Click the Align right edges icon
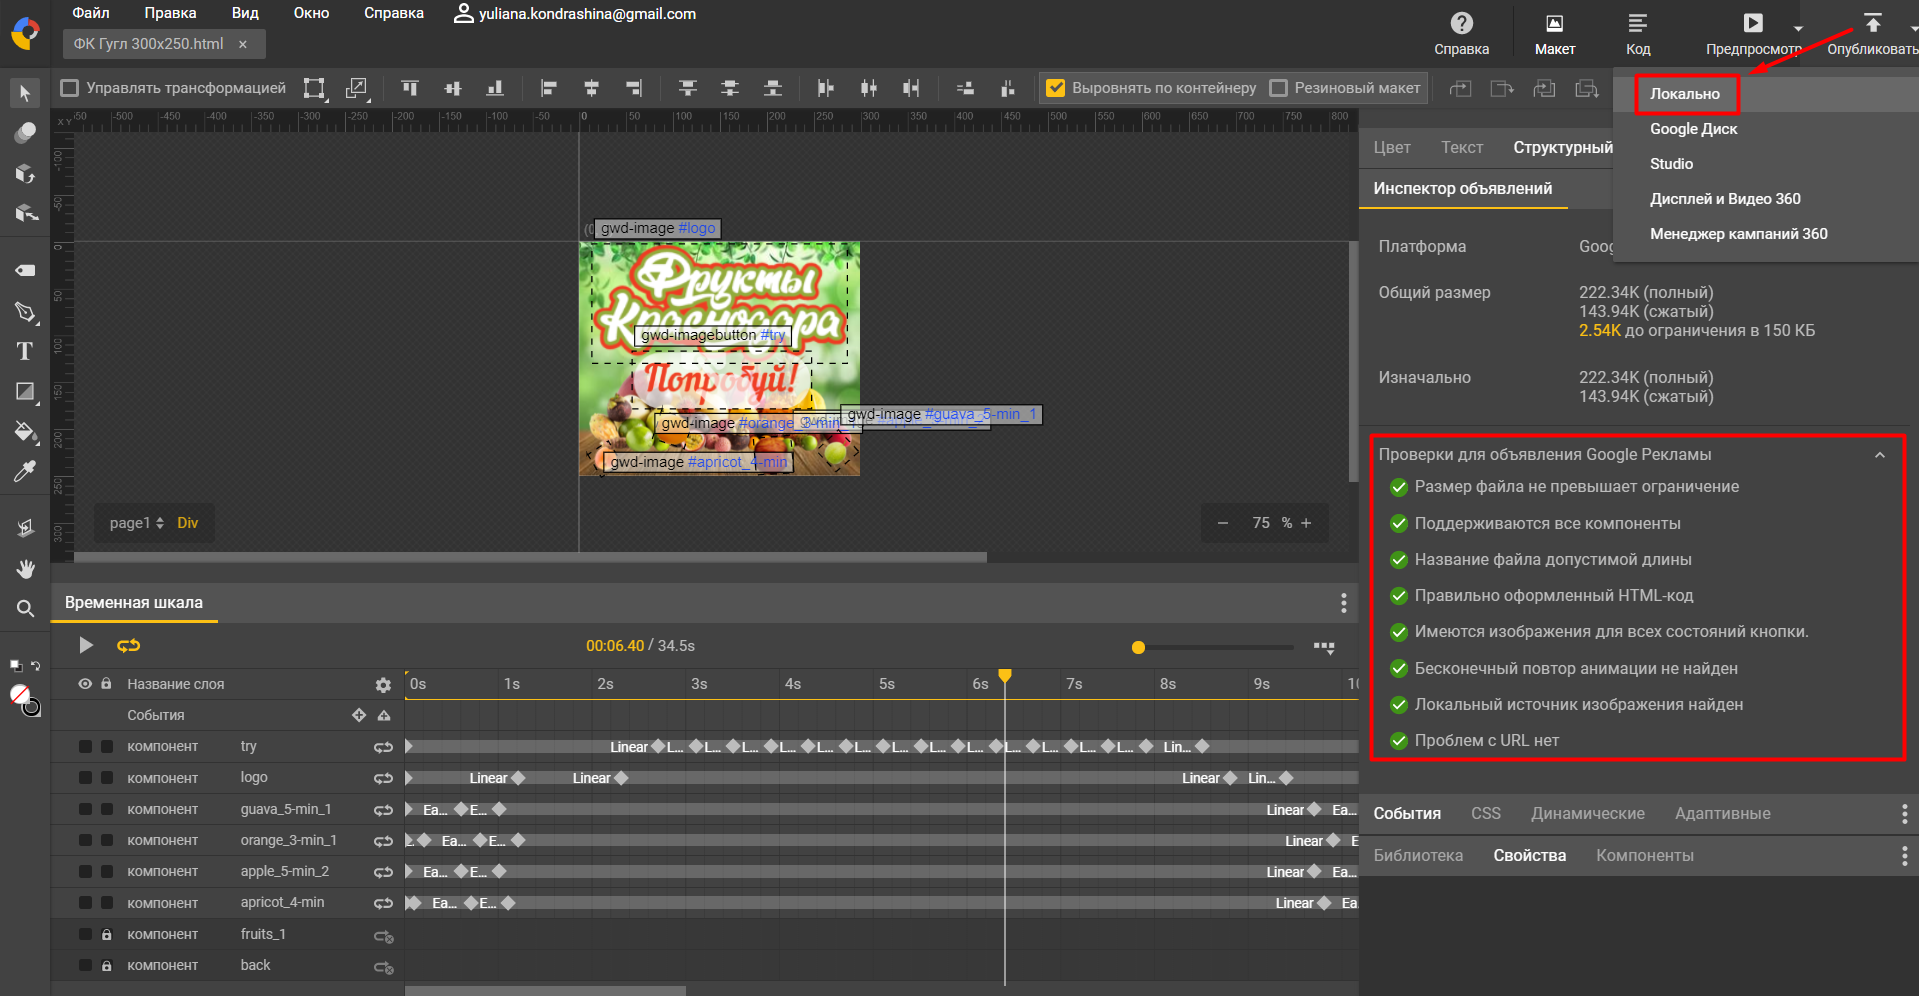 634,88
